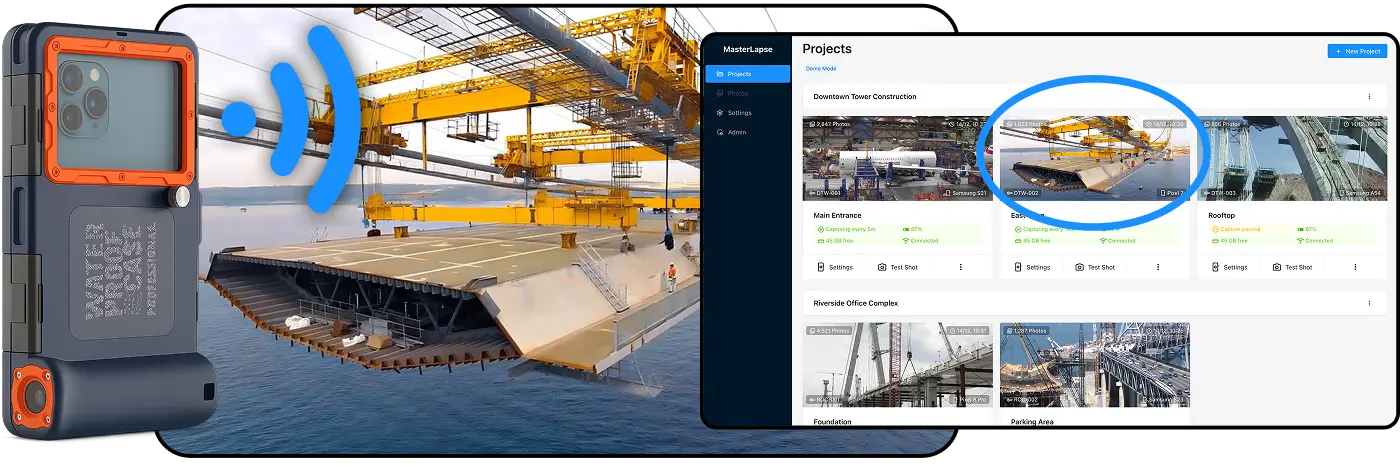Click the 'Pixel 8 Pro' device badge
The height and width of the screenshot is (467, 1400).
pos(968,399)
